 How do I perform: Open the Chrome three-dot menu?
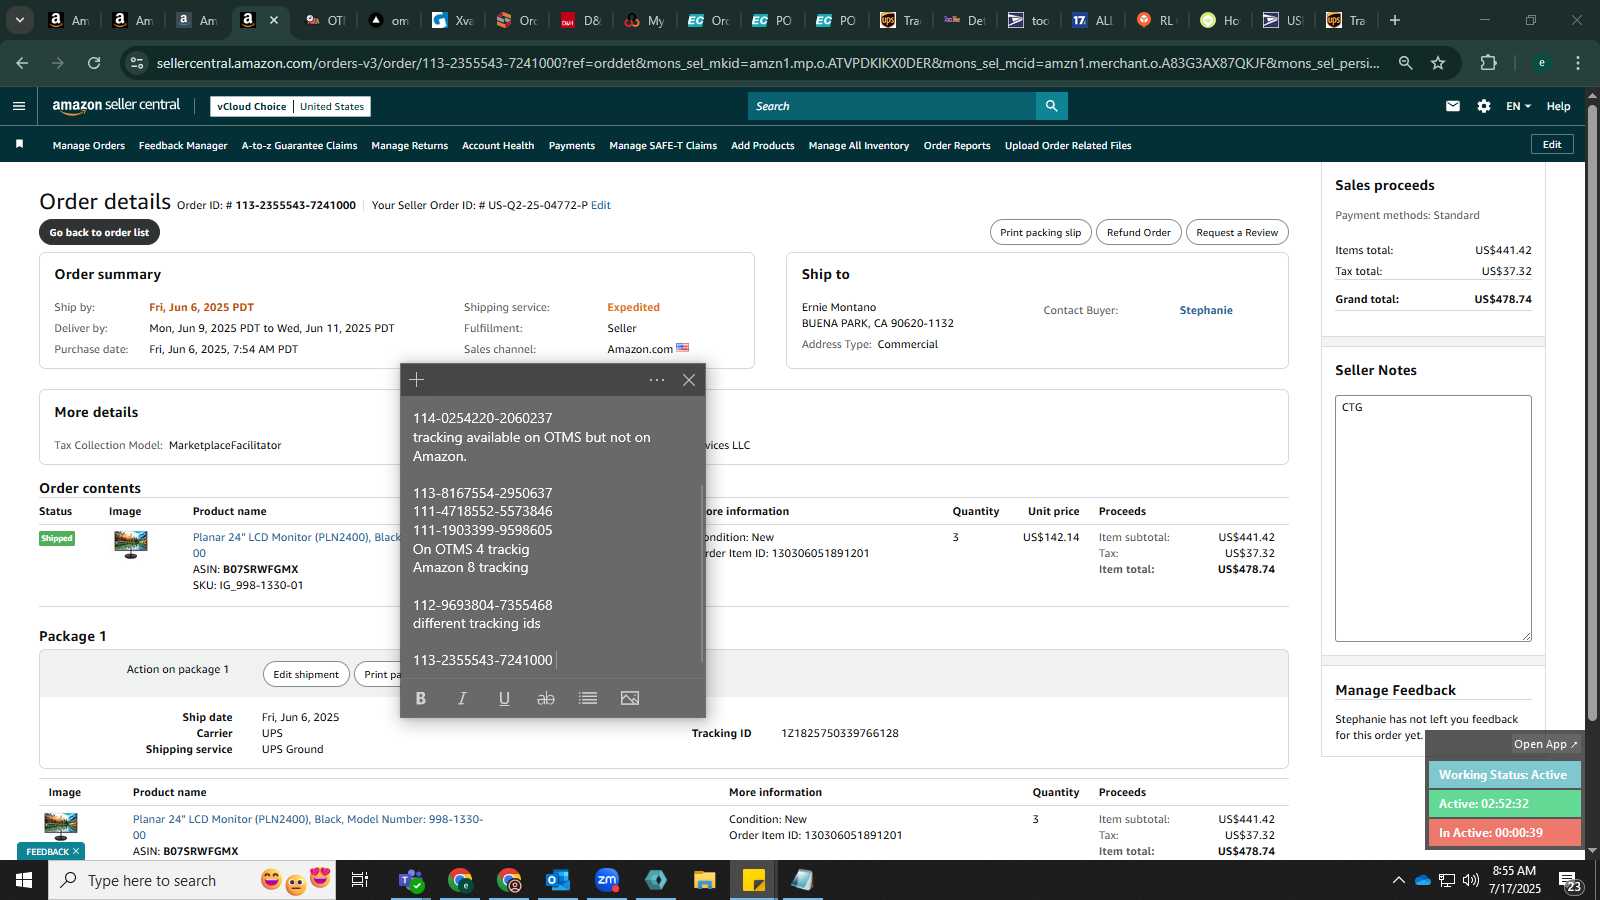[1578, 63]
